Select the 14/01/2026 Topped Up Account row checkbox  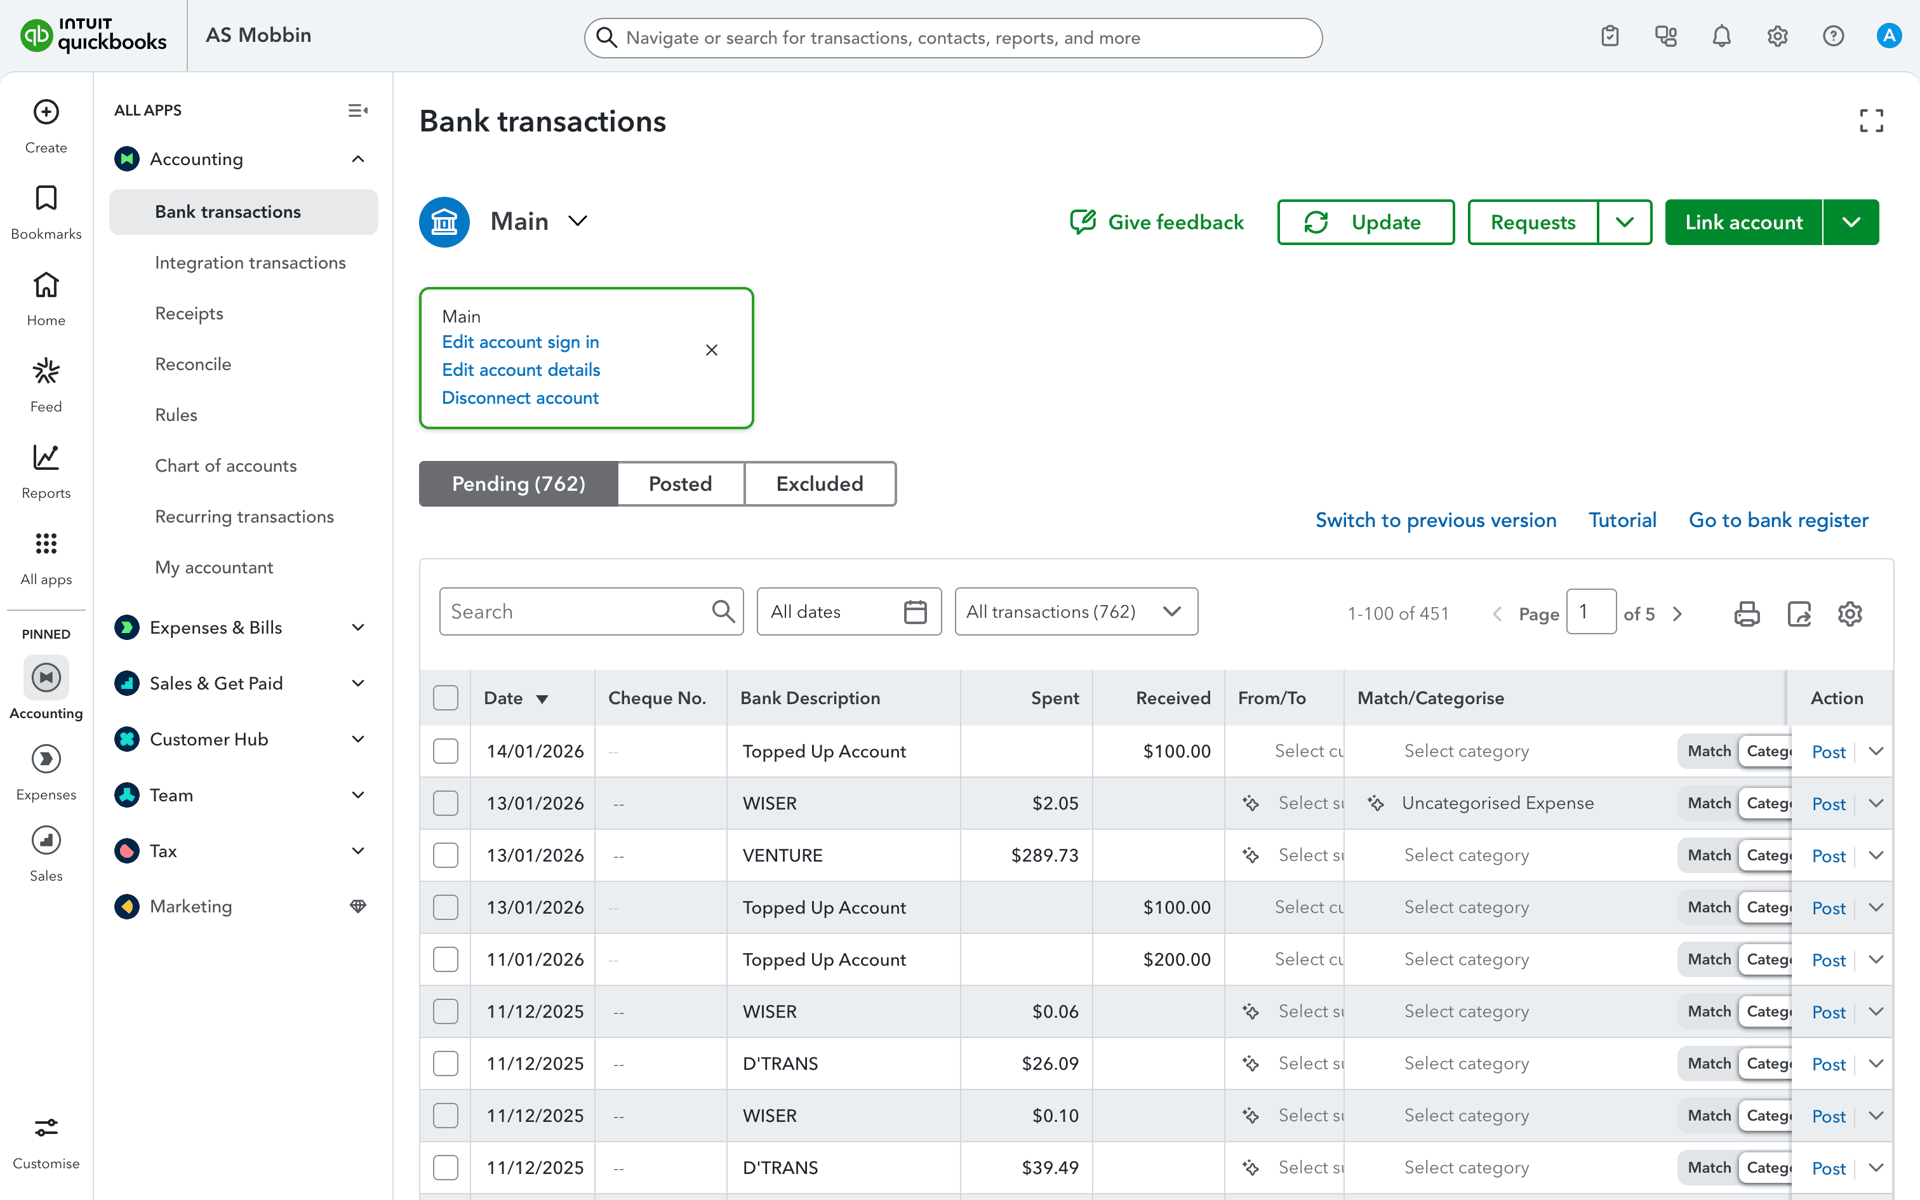(446, 751)
